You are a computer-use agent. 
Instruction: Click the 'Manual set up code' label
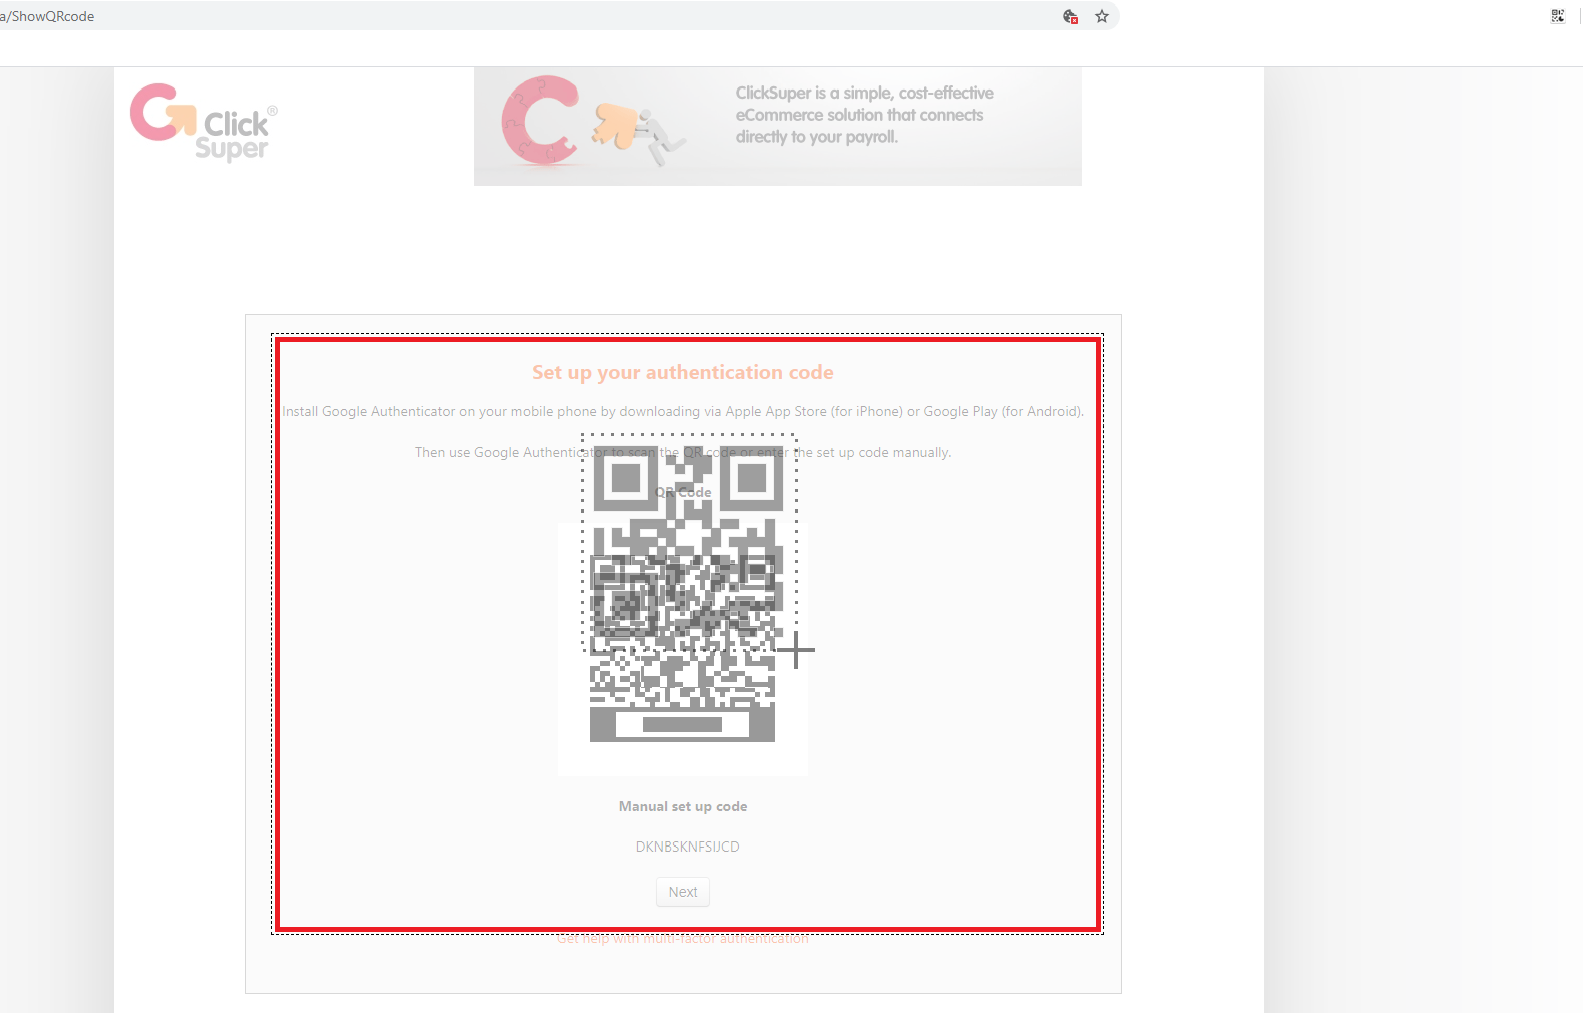(x=683, y=806)
